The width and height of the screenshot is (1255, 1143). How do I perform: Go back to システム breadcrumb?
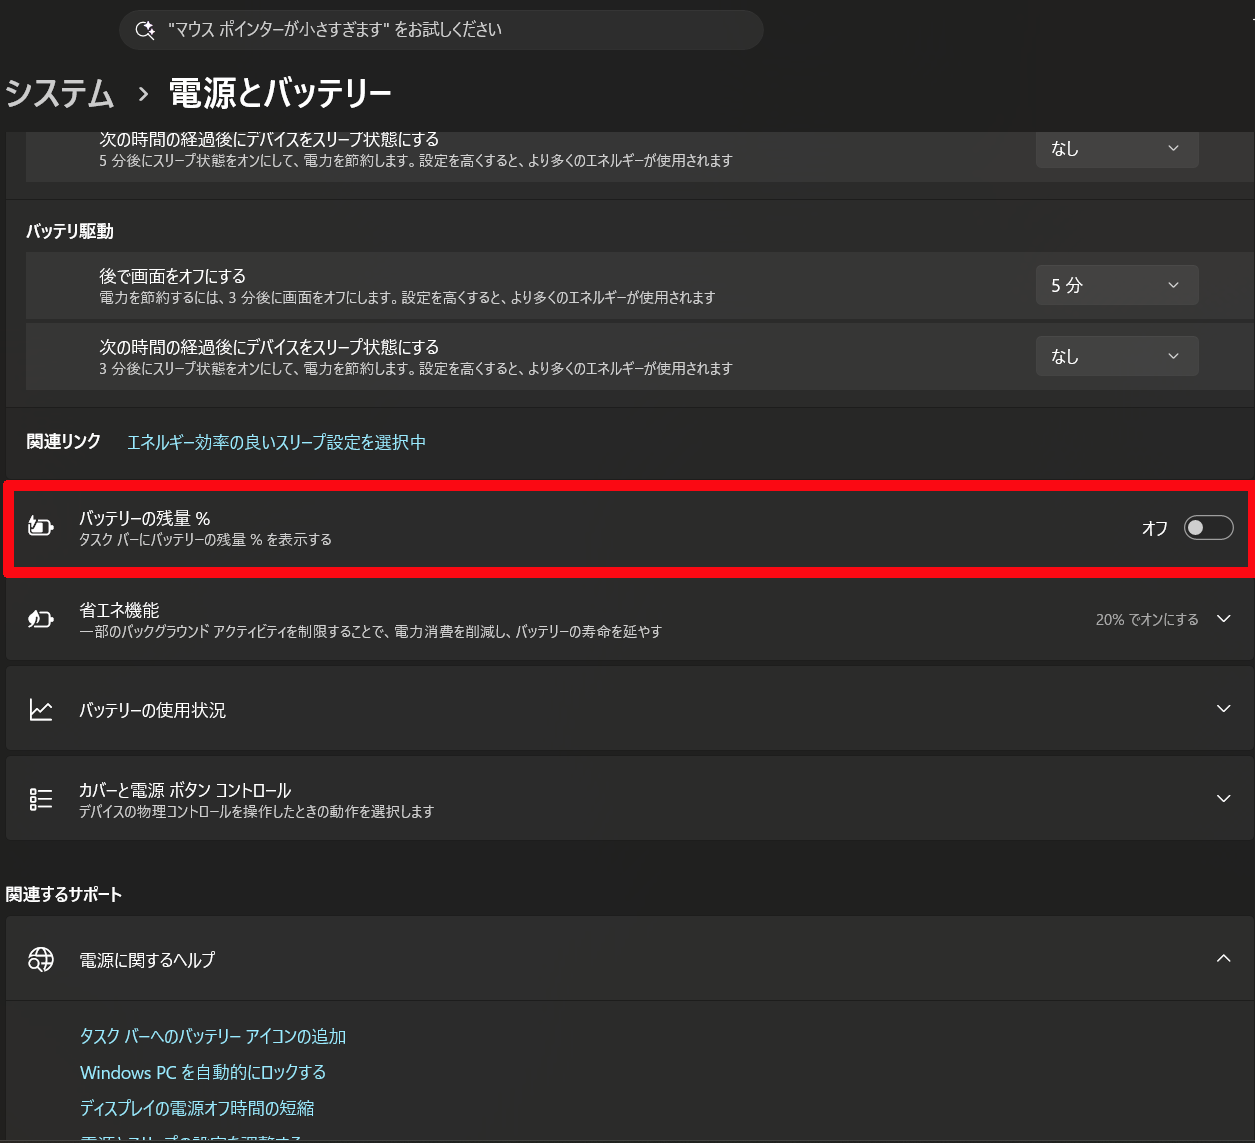(x=60, y=94)
